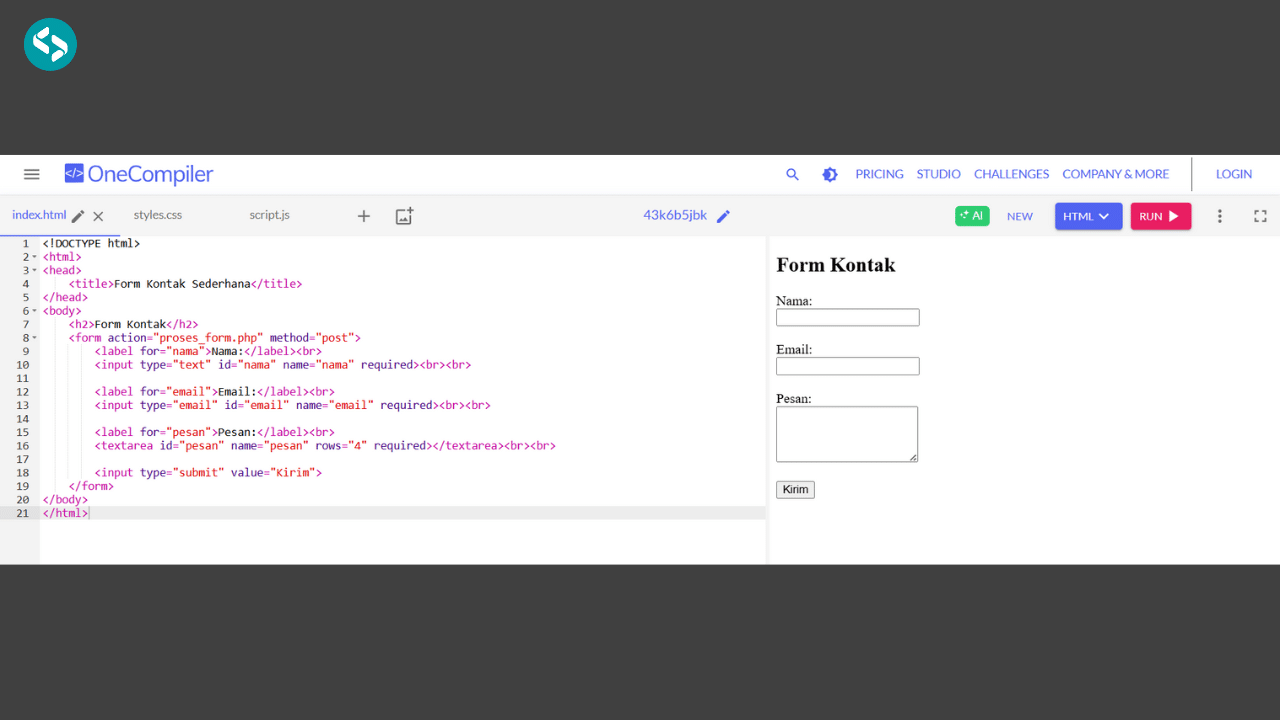The image size is (1280, 720).
Task: Click the search magnifier icon
Action: [792, 174]
